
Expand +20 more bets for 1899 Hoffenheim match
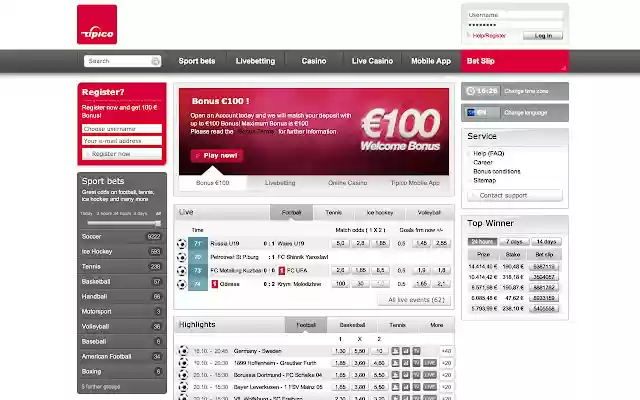point(446,363)
